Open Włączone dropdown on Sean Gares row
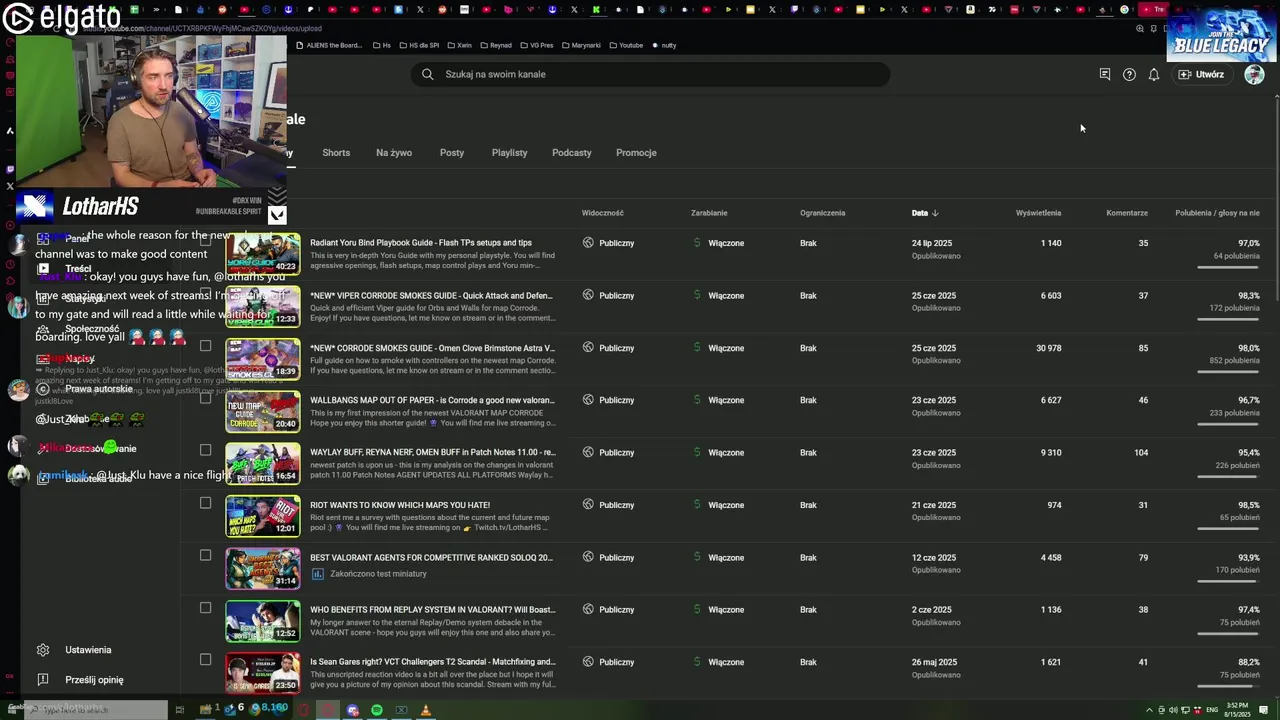1280x720 pixels. tap(726, 662)
